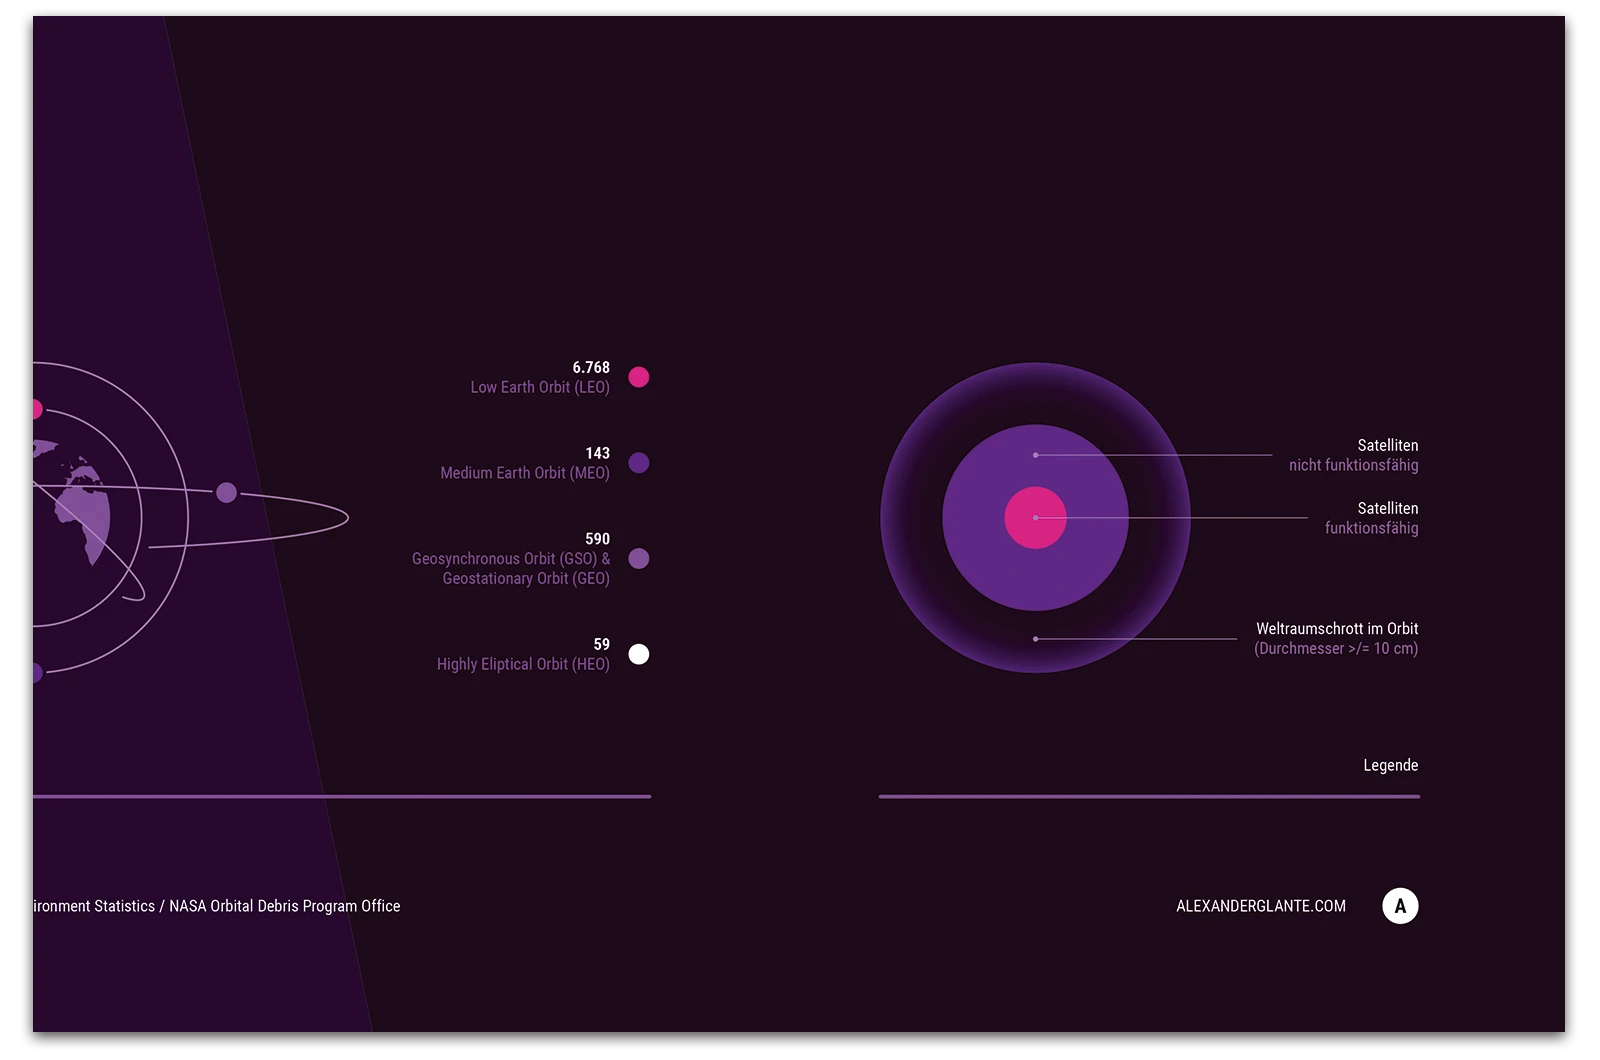Click the pink center circle of the legend diagram

click(1035, 518)
